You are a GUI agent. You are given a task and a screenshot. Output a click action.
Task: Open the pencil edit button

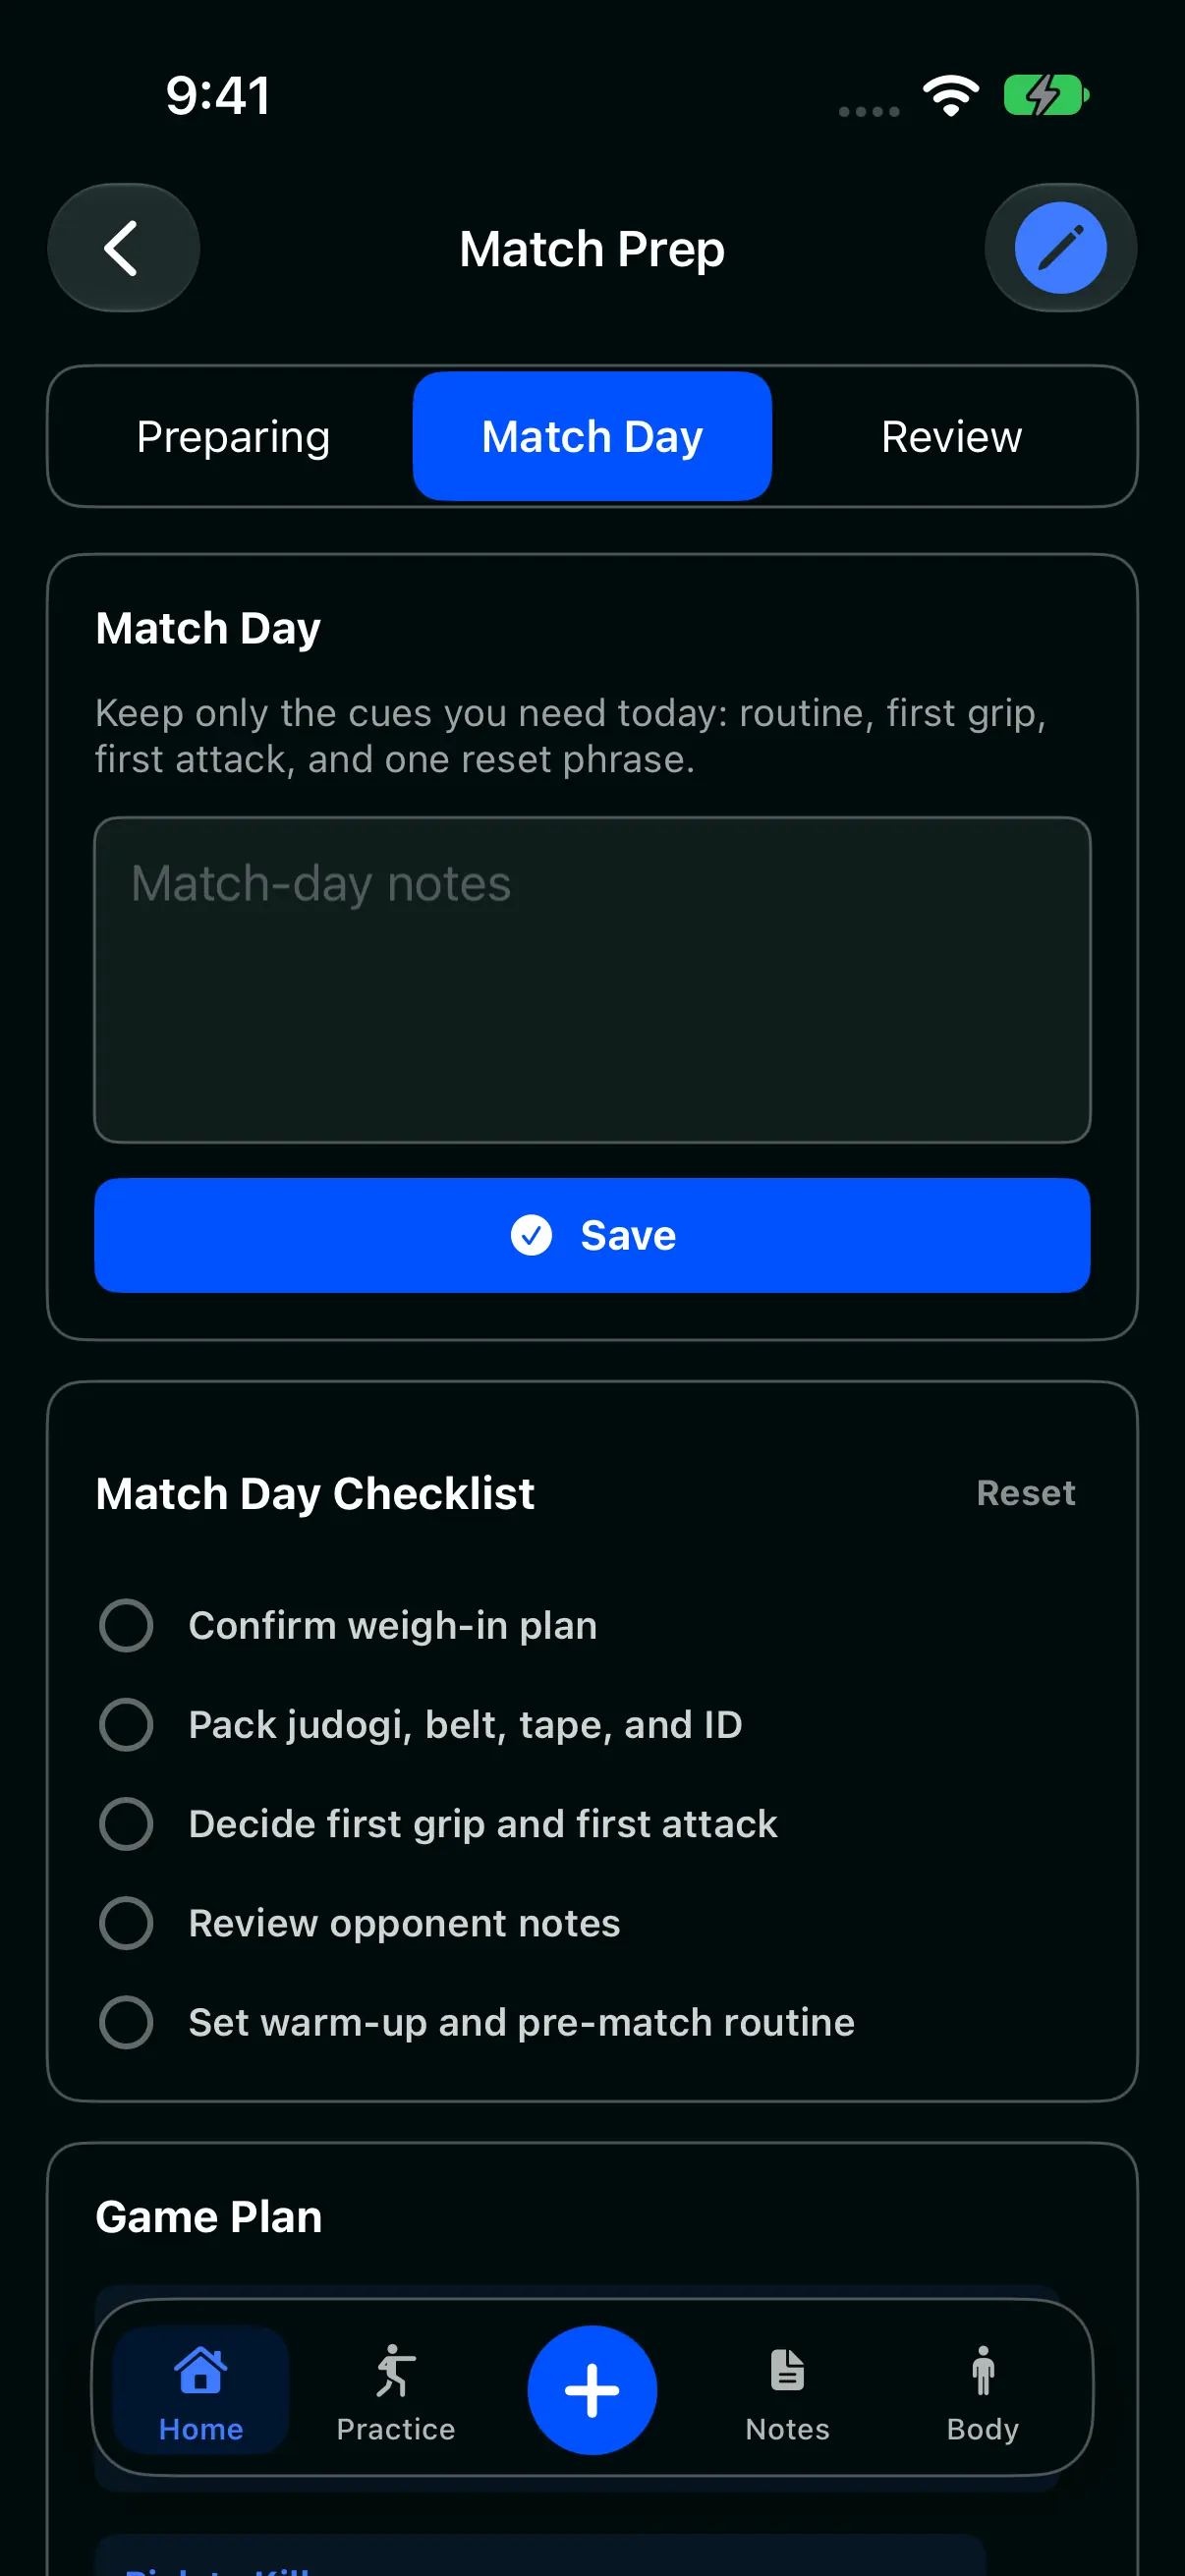tap(1060, 248)
